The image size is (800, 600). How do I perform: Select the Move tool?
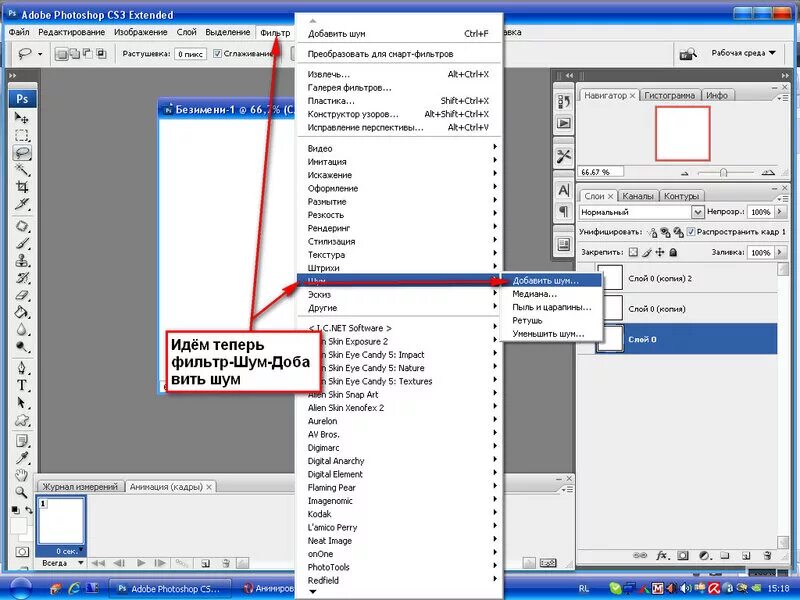coord(21,117)
